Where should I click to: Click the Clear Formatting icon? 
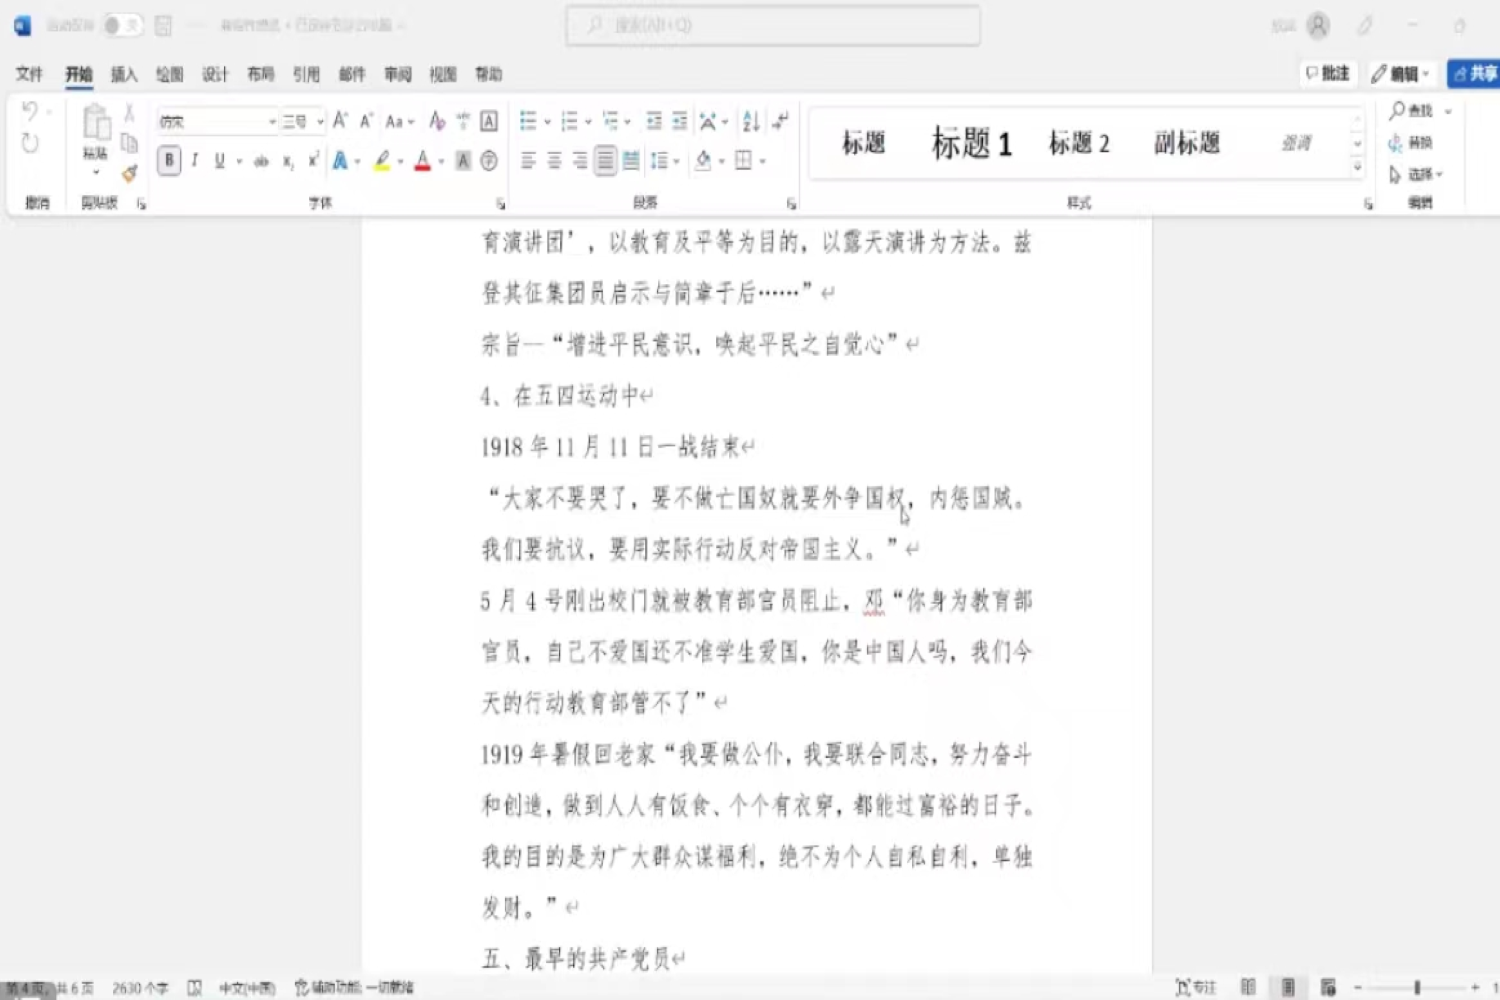437,122
